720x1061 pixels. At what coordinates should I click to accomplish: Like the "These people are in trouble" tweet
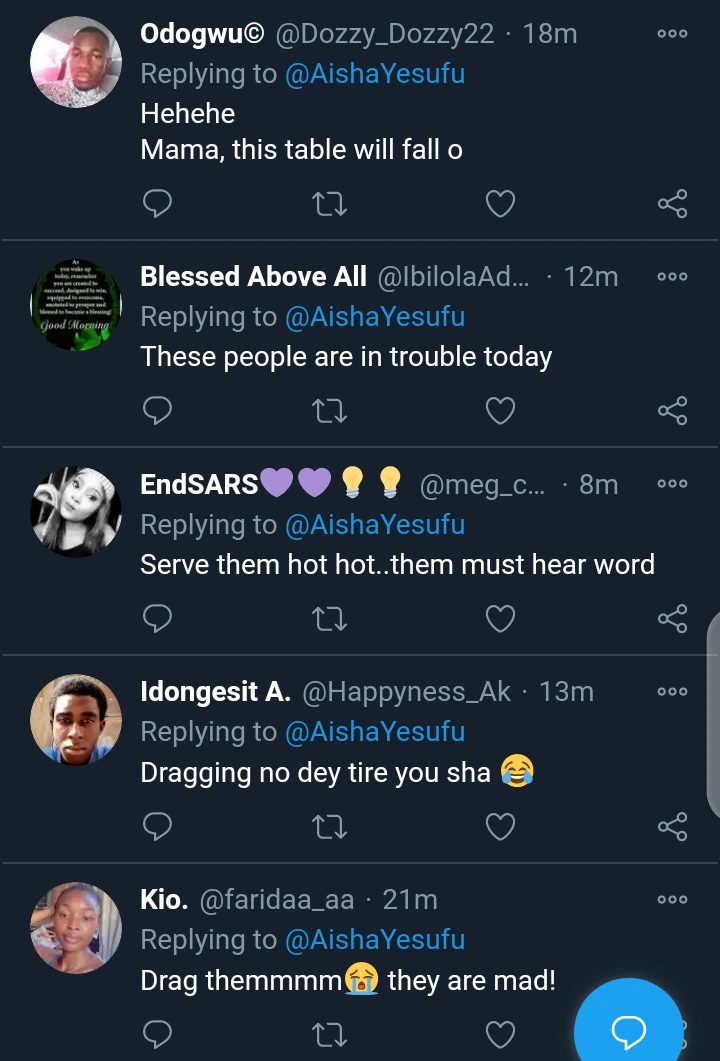coord(500,411)
